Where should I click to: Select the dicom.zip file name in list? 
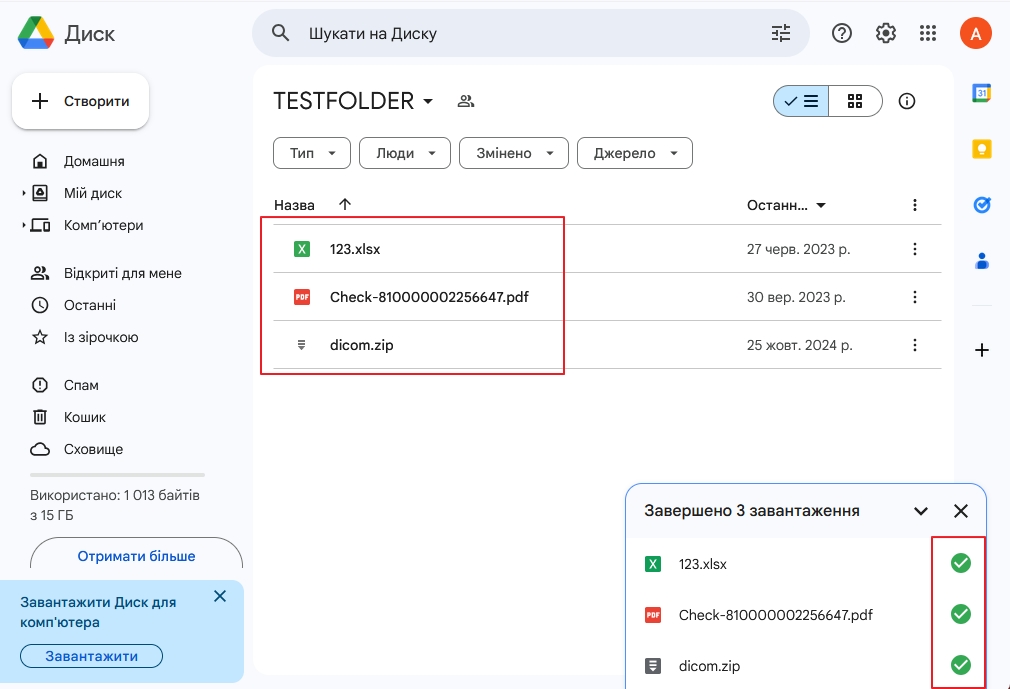[361, 345]
